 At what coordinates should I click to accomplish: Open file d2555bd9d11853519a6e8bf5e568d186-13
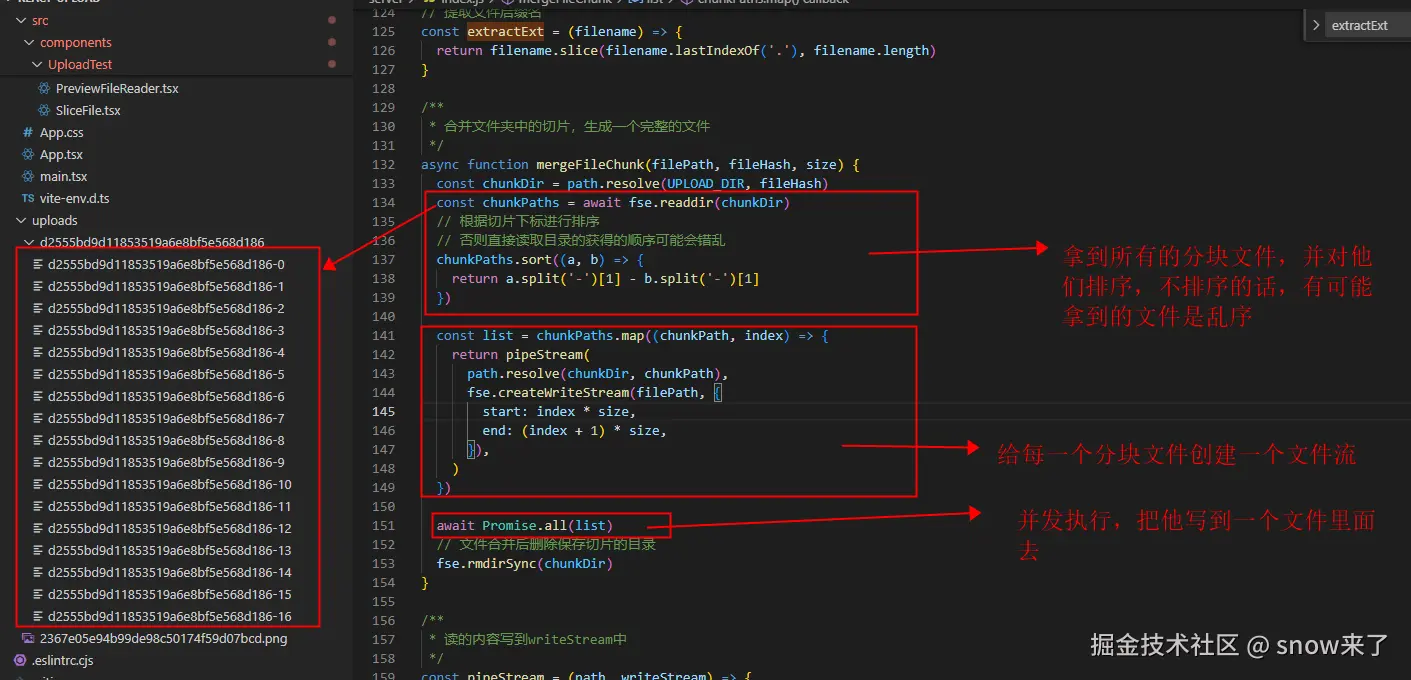coord(170,550)
